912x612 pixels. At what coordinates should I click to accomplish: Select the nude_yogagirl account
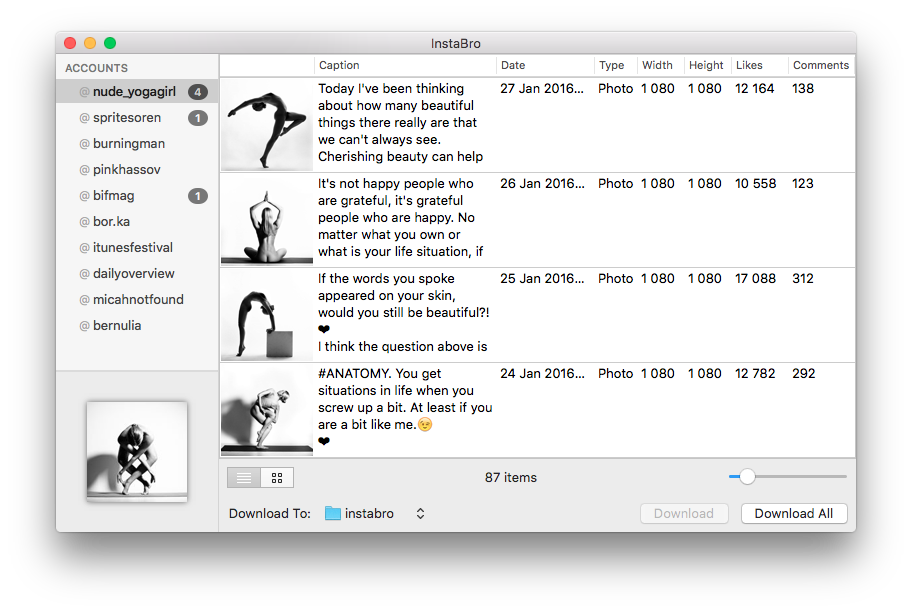tap(137, 91)
